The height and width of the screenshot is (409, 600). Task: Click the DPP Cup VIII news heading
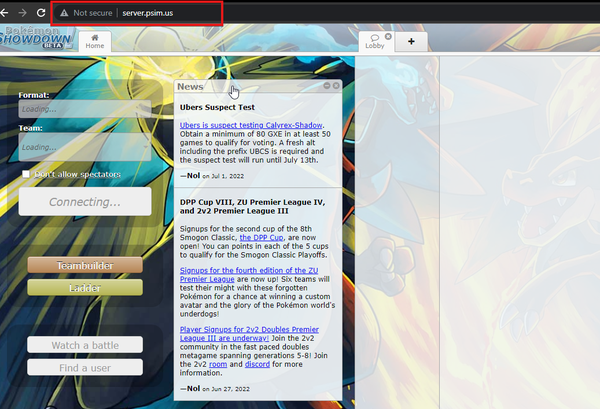[x=253, y=207]
